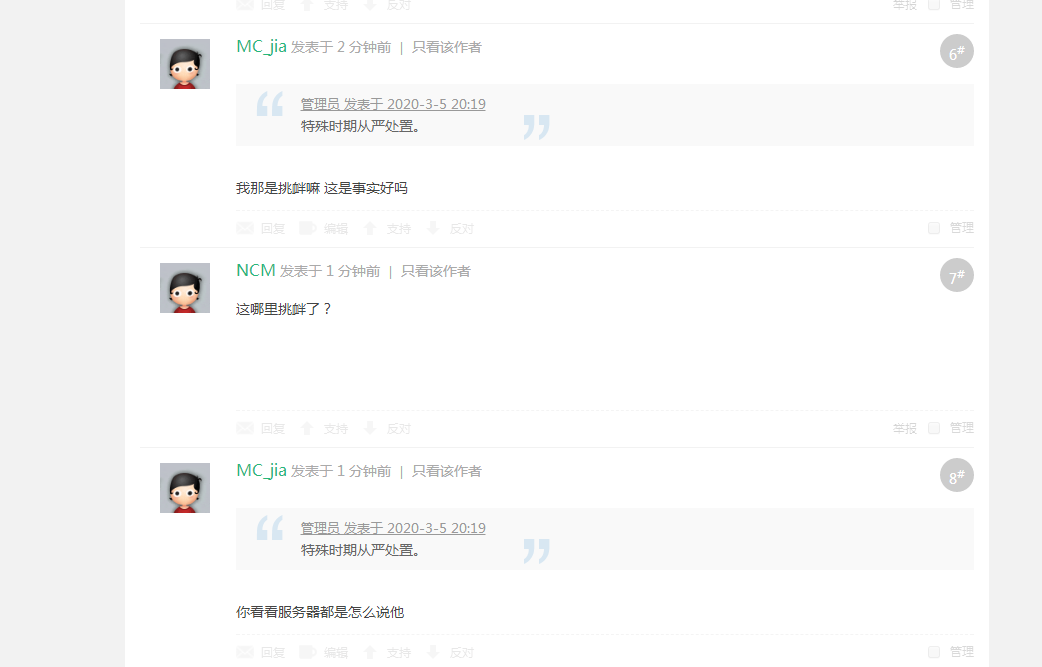Upvote NCM's post with the 支持 arrow
Screen dimensions: 1042x667
point(307,428)
